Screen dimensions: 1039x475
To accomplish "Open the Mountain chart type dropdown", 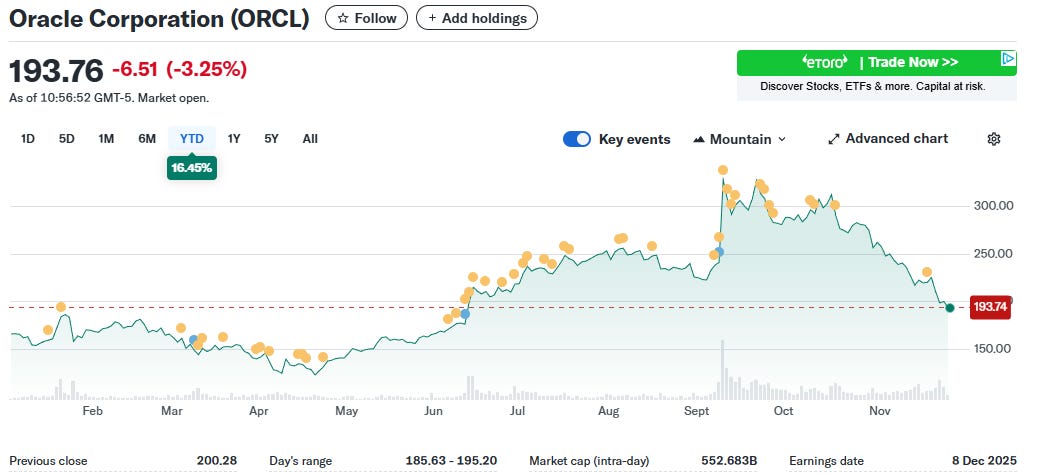I will click(x=739, y=139).
